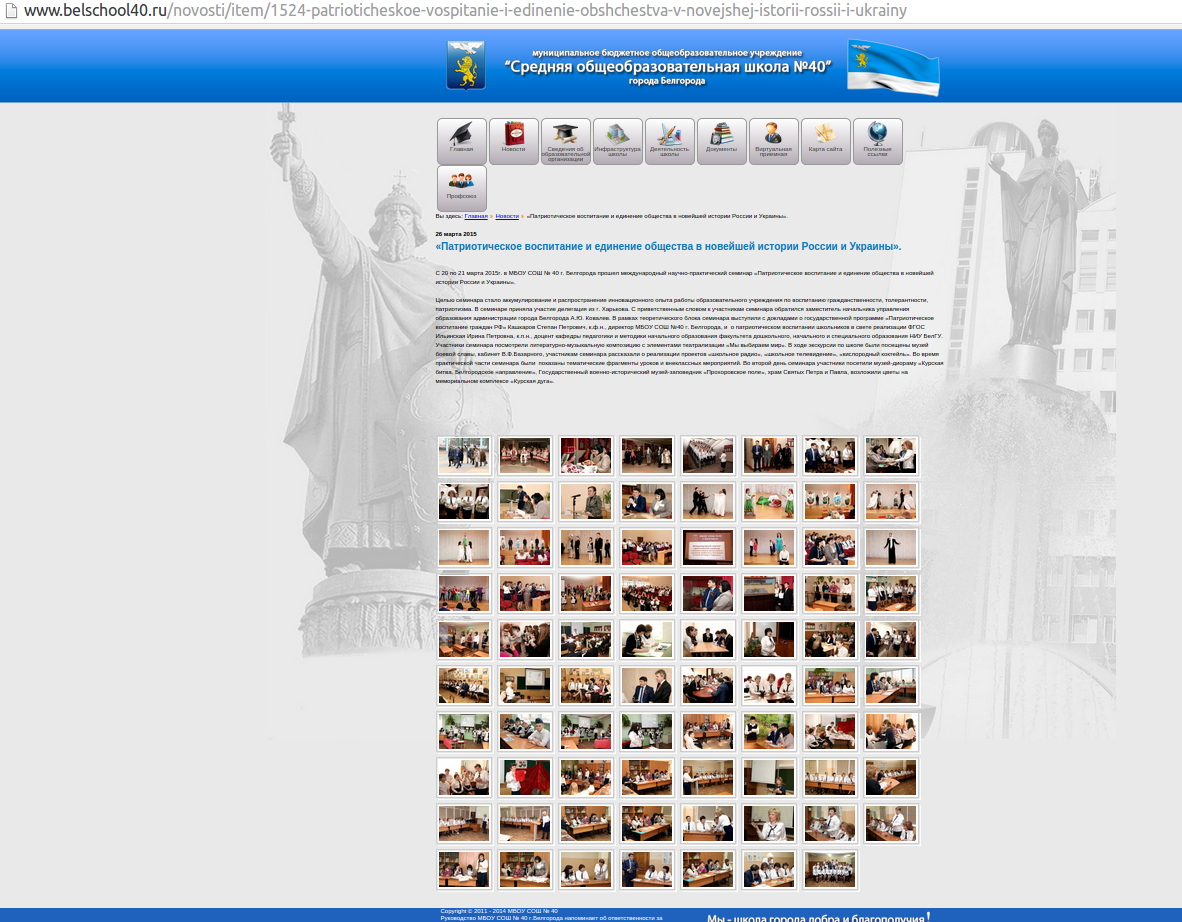This screenshot has height=922, width=1182.
Task: Follow the Главная breadcrumb link
Action: click(476, 216)
